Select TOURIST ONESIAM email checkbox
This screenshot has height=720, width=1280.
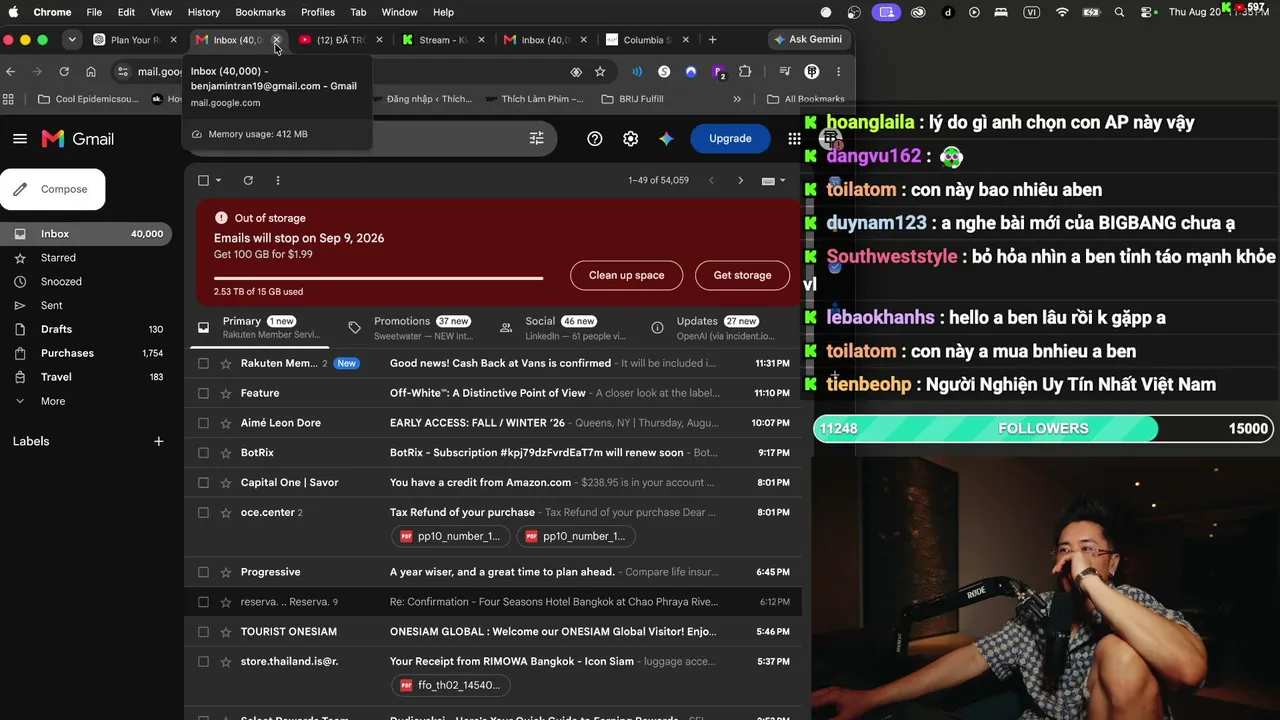click(203, 632)
